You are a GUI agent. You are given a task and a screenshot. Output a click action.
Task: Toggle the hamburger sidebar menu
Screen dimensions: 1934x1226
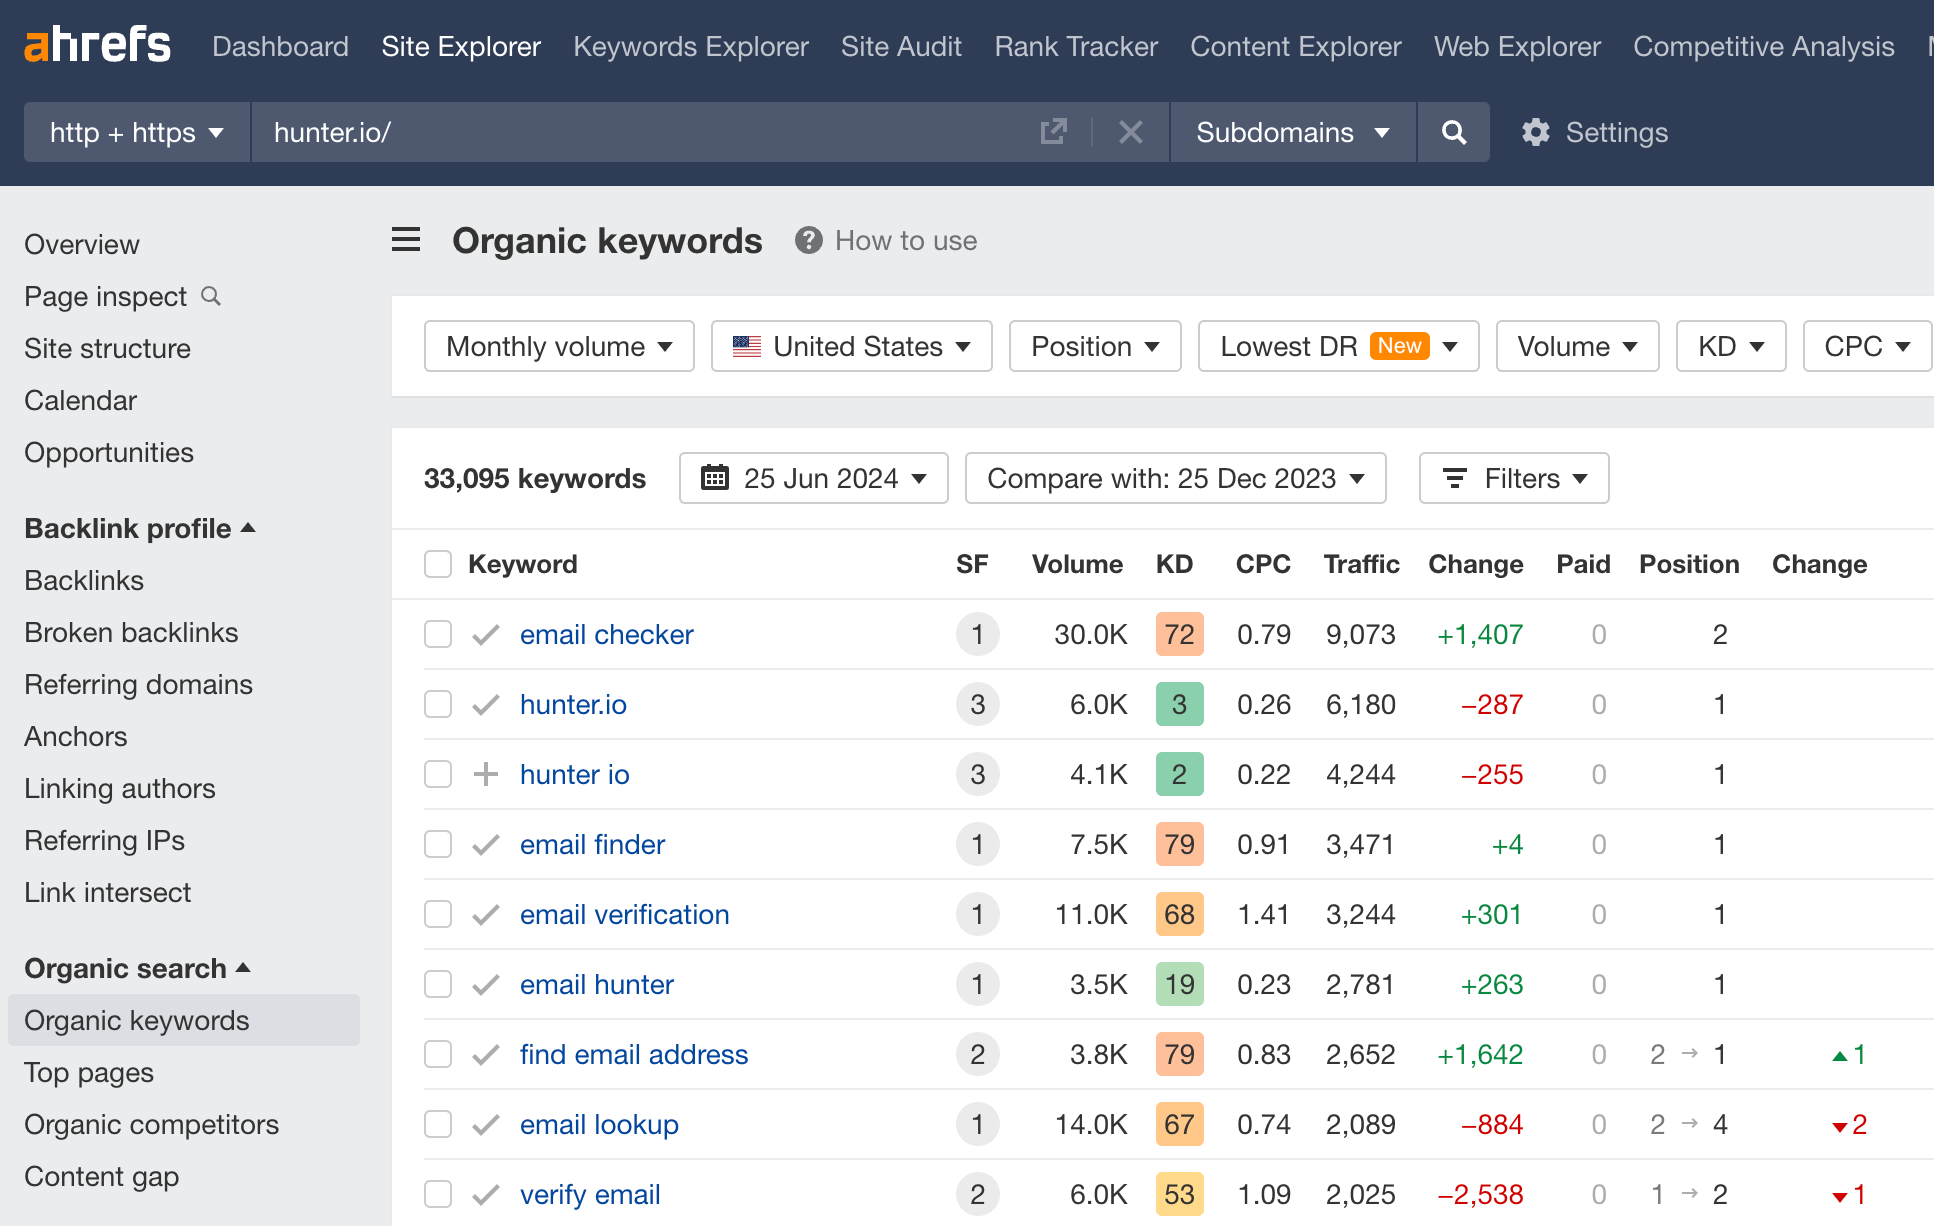point(406,240)
